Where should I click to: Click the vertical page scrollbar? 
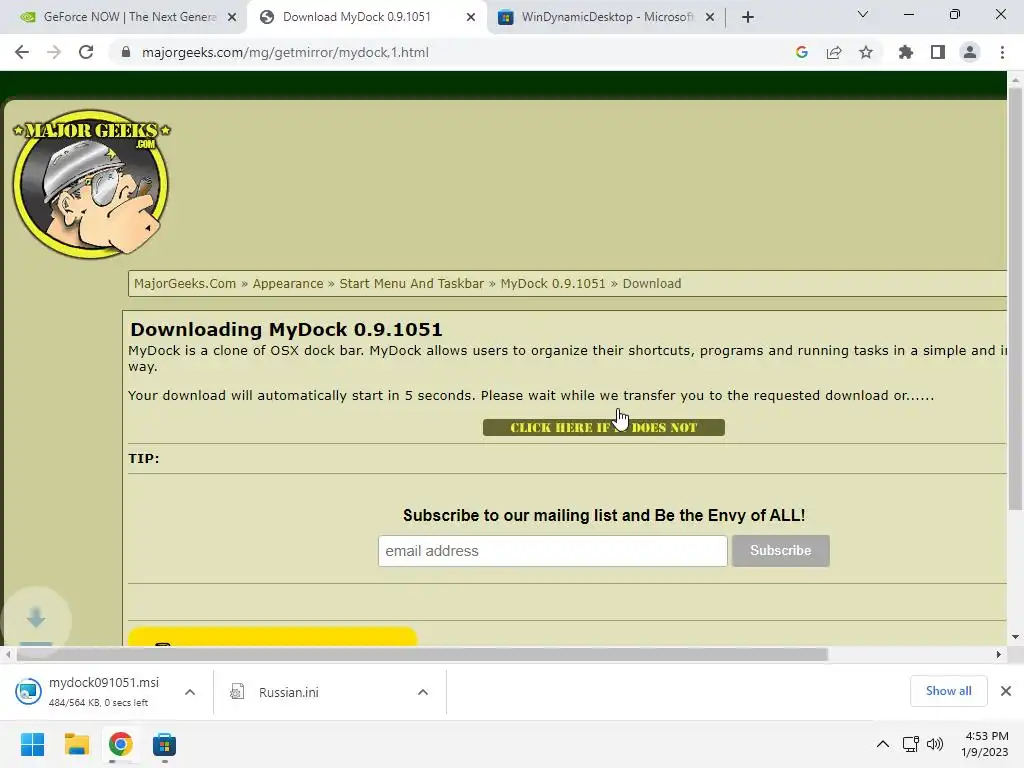coord(1015,299)
